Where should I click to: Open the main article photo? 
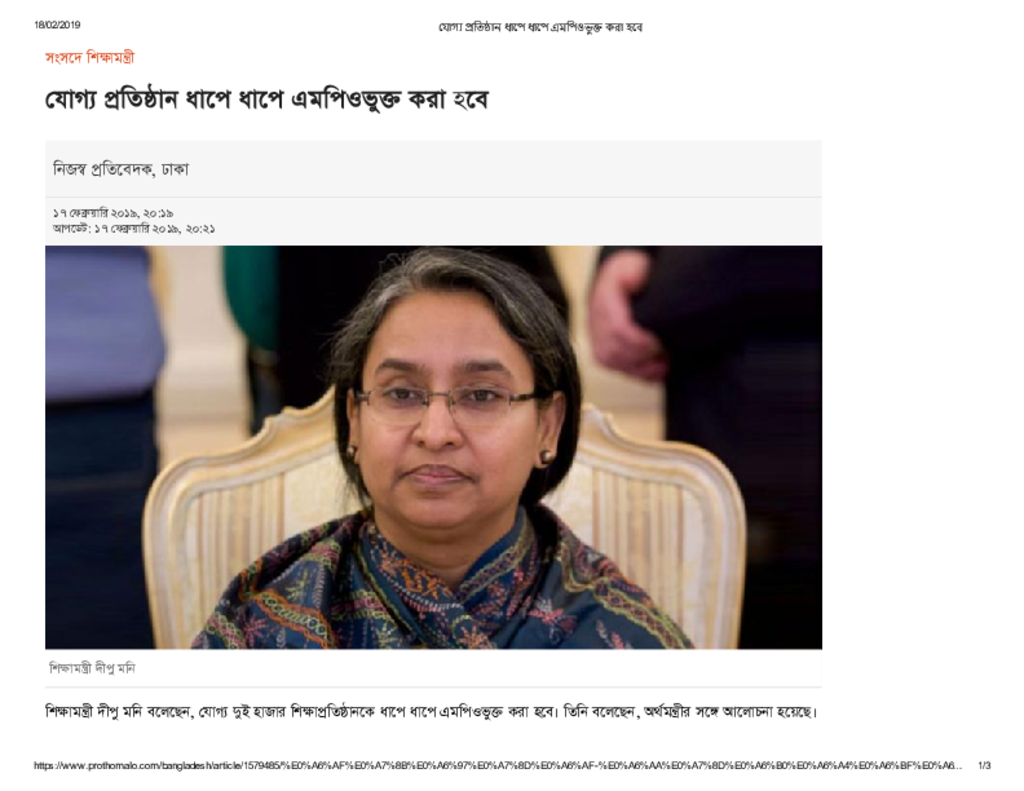[433, 447]
